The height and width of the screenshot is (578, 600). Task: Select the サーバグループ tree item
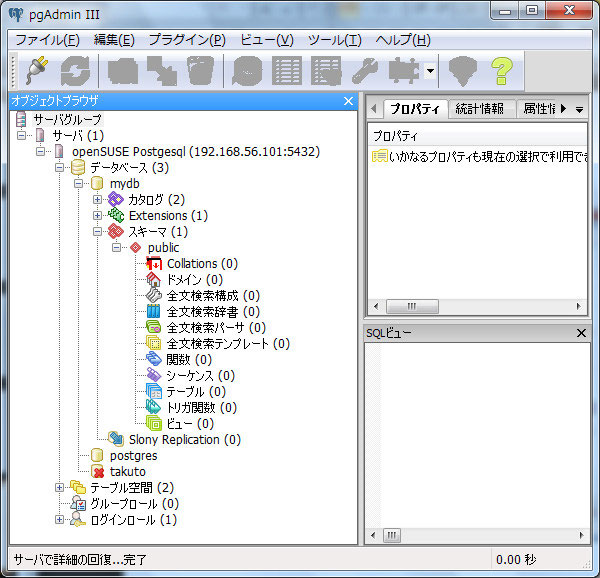(67, 120)
